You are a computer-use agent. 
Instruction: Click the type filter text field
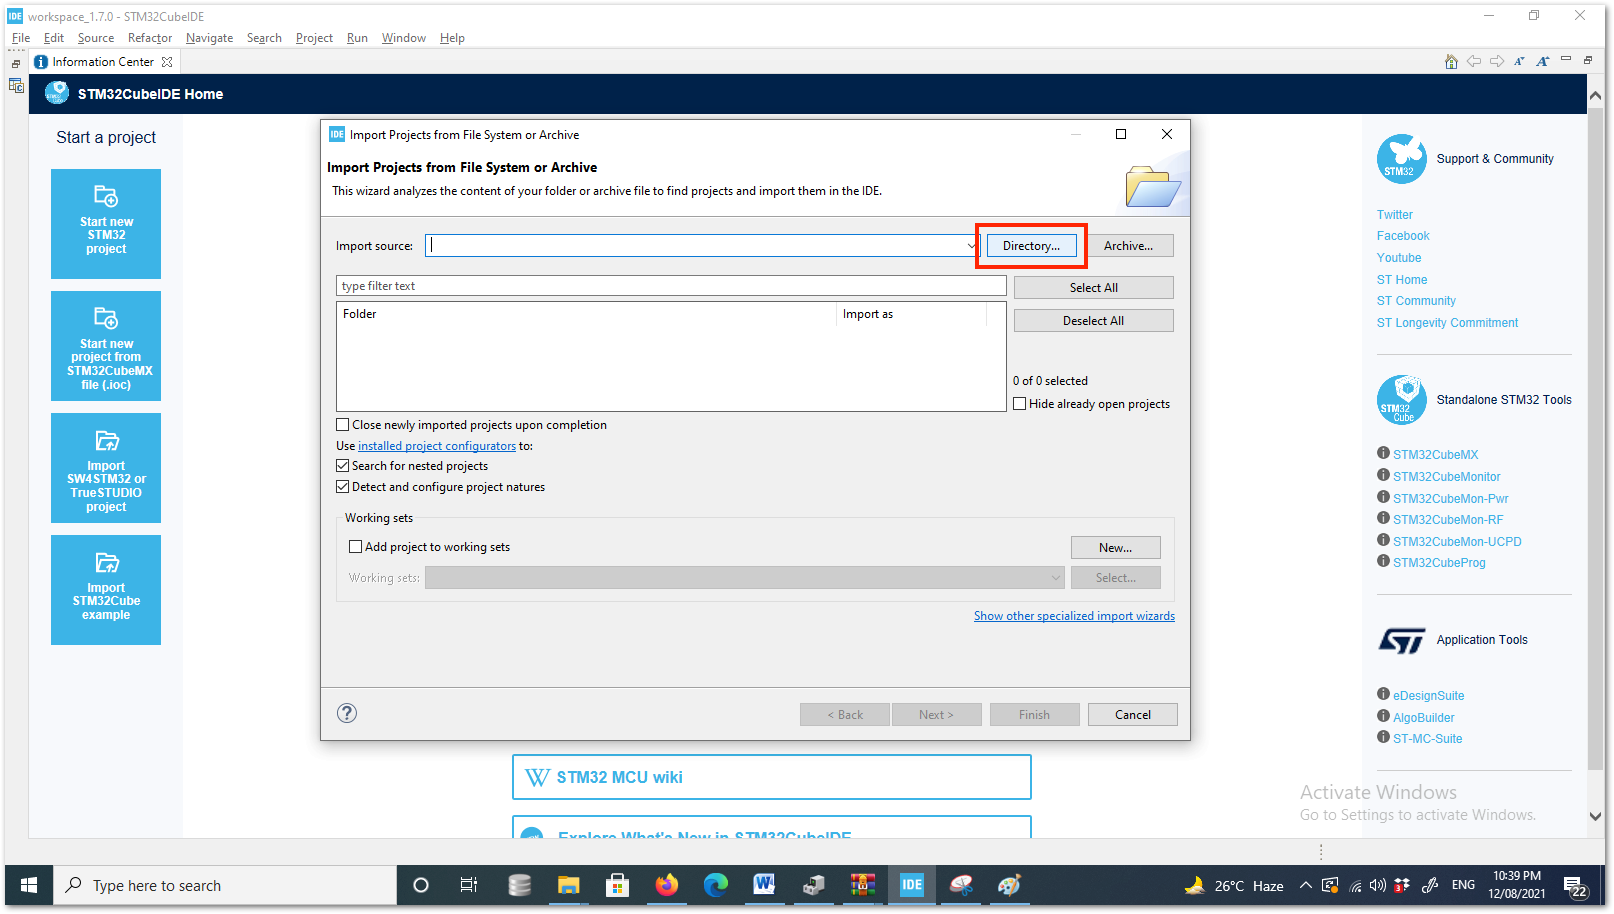tap(671, 286)
